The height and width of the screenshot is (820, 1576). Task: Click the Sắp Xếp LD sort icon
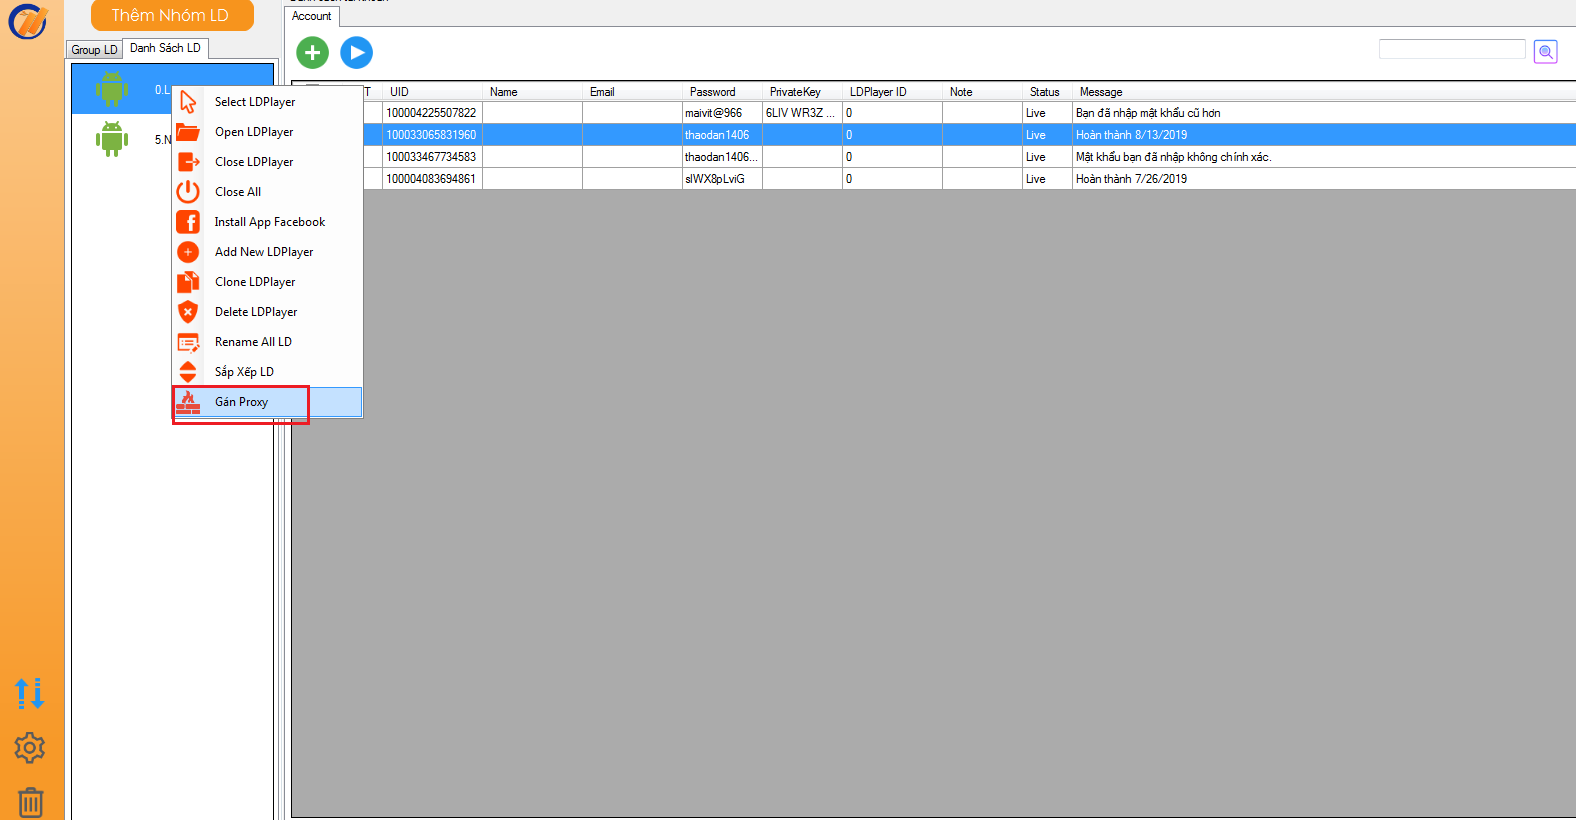tap(188, 372)
